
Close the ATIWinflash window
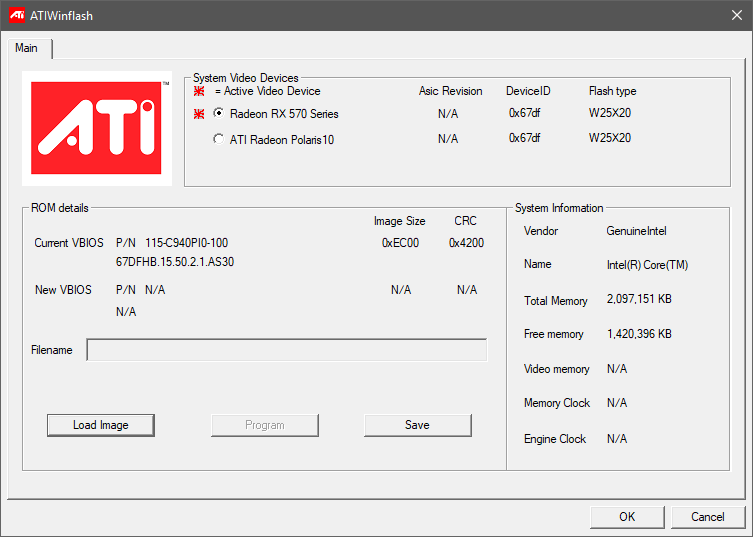737,15
